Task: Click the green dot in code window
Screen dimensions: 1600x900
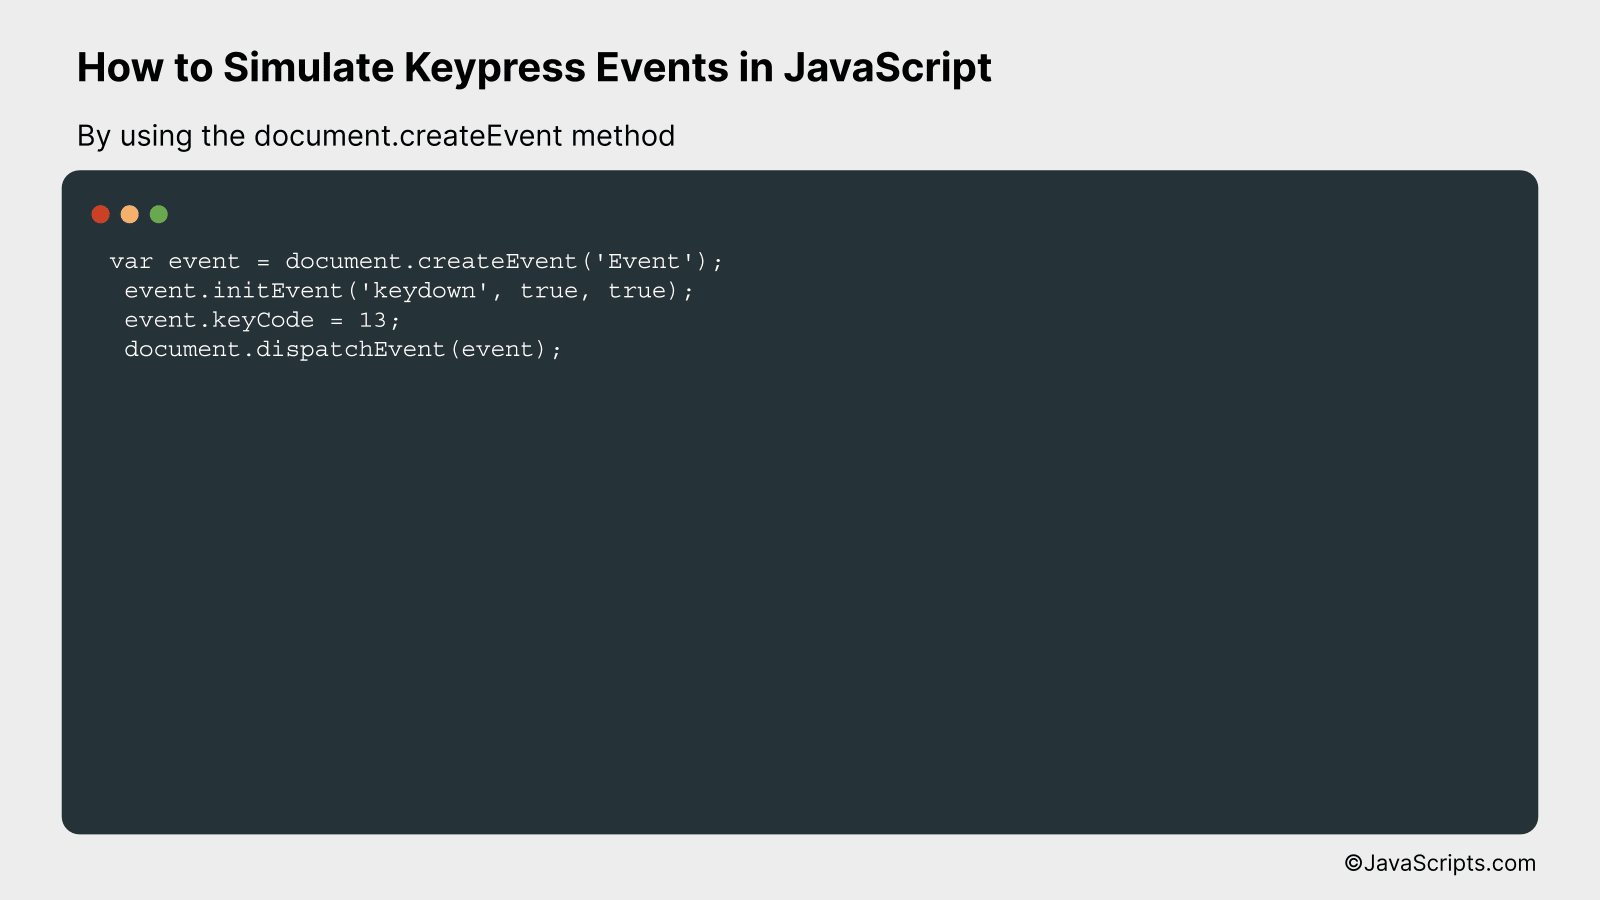Action: click(159, 214)
